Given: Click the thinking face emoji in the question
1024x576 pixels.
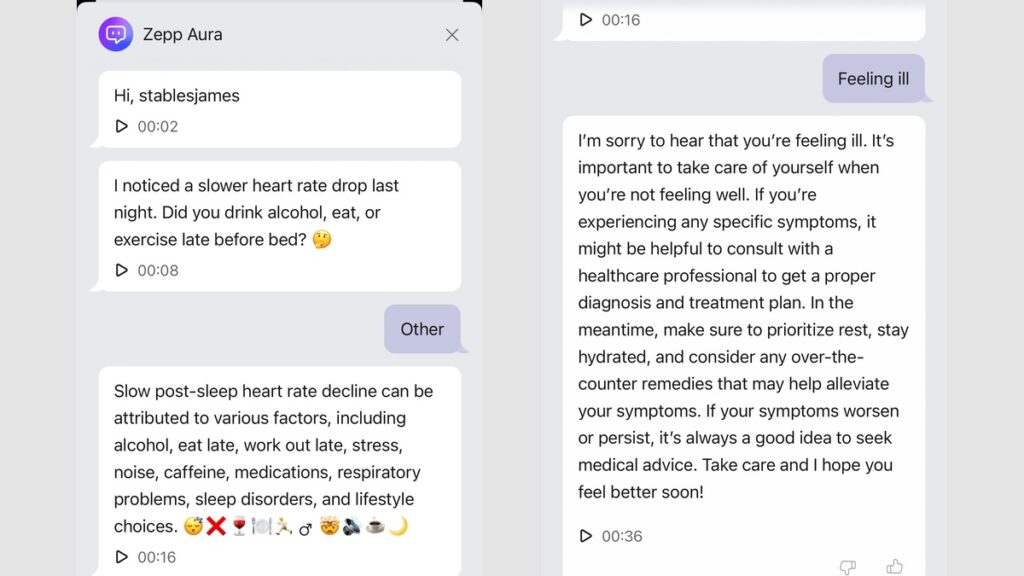Looking at the screenshot, I should (321, 240).
